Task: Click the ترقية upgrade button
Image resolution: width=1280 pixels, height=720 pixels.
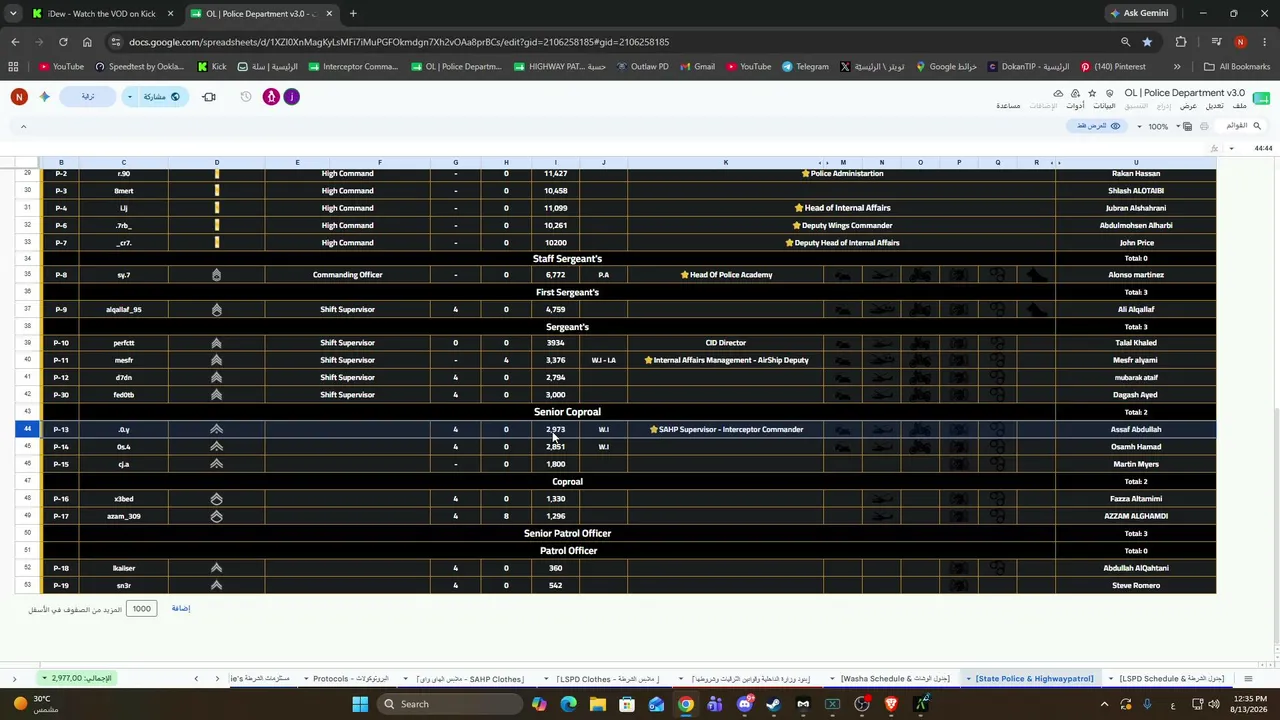Action: tap(88, 97)
